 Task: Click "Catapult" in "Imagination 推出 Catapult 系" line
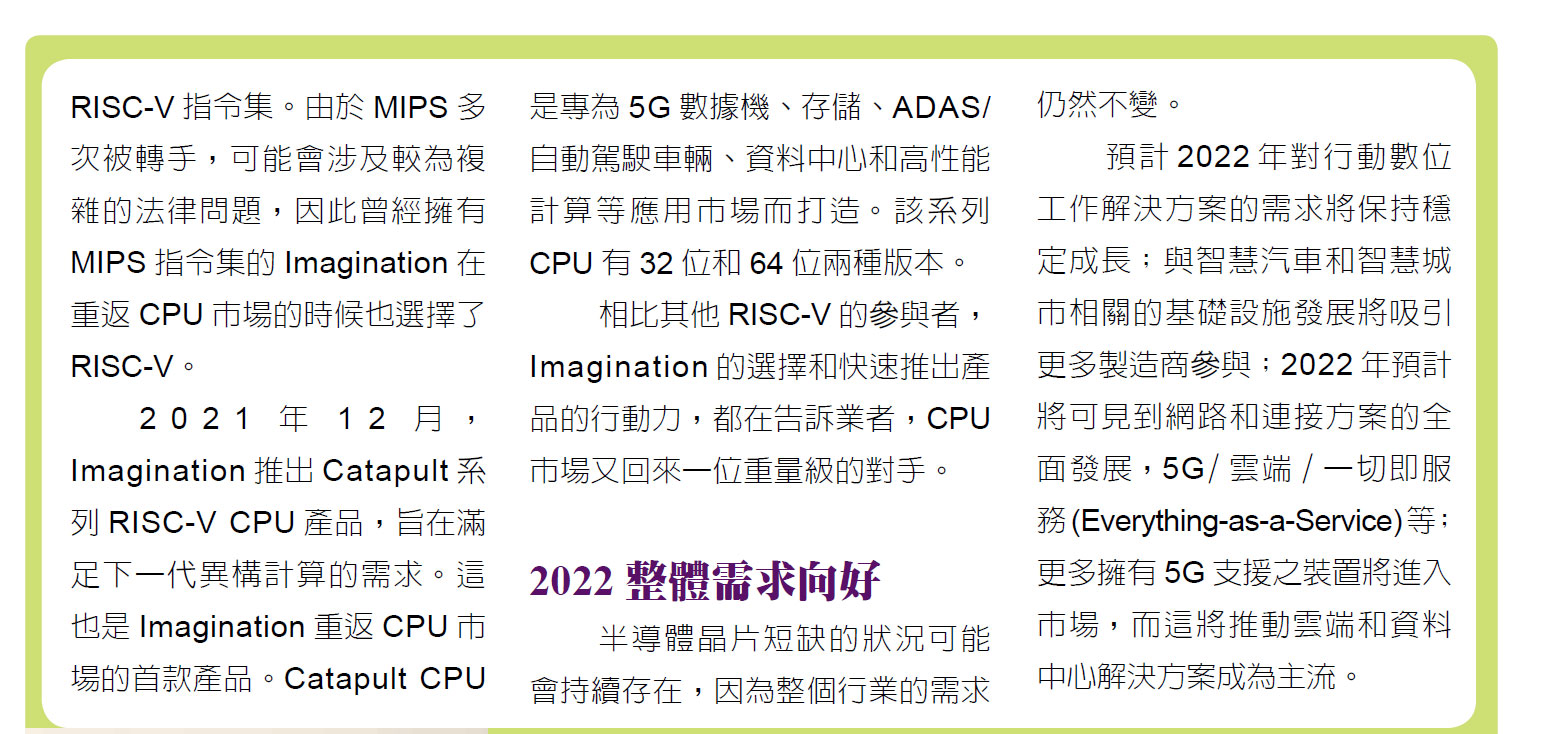pyautogui.click(x=385, y=471)
